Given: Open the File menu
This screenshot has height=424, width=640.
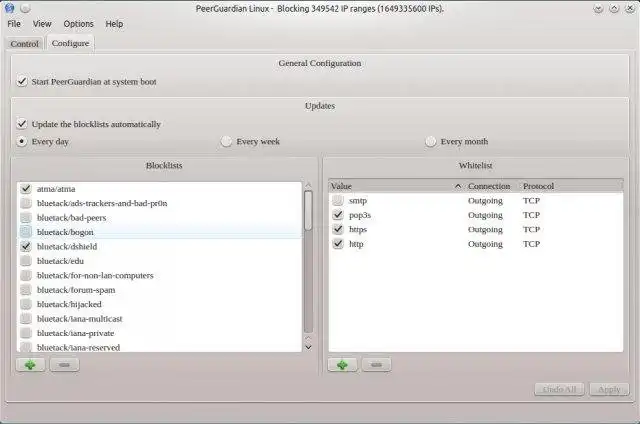Looking at the screenshot, I should click(x=14, y=24).
